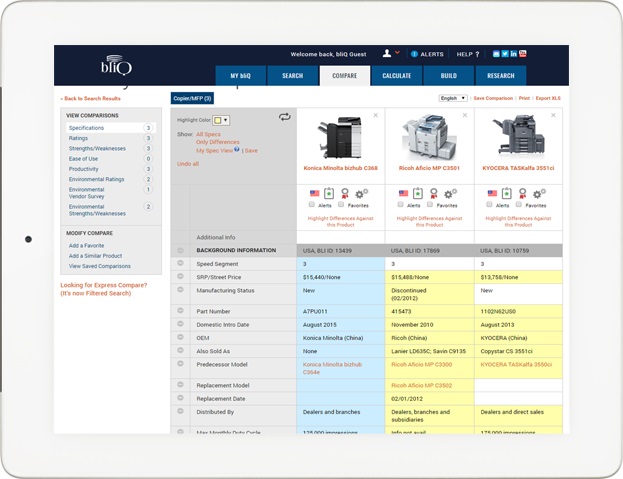Screen dimensions: 623x479
Task: Collapse the Part Number row
Action: (x=180, y=311)
